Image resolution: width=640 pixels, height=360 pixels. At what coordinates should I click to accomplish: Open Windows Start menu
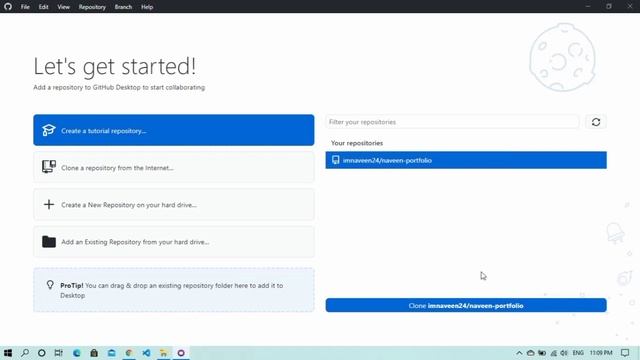pyautogui.click(x=8, y=353)
